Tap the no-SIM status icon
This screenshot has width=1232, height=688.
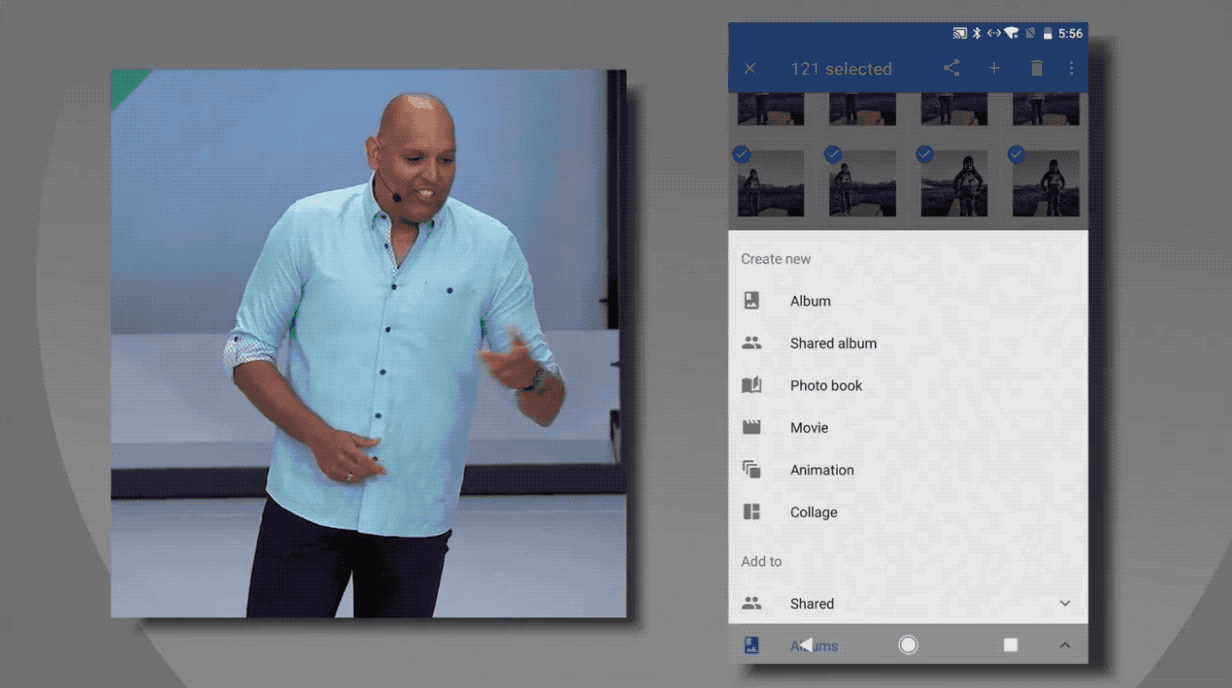(x=1028, y=33)
